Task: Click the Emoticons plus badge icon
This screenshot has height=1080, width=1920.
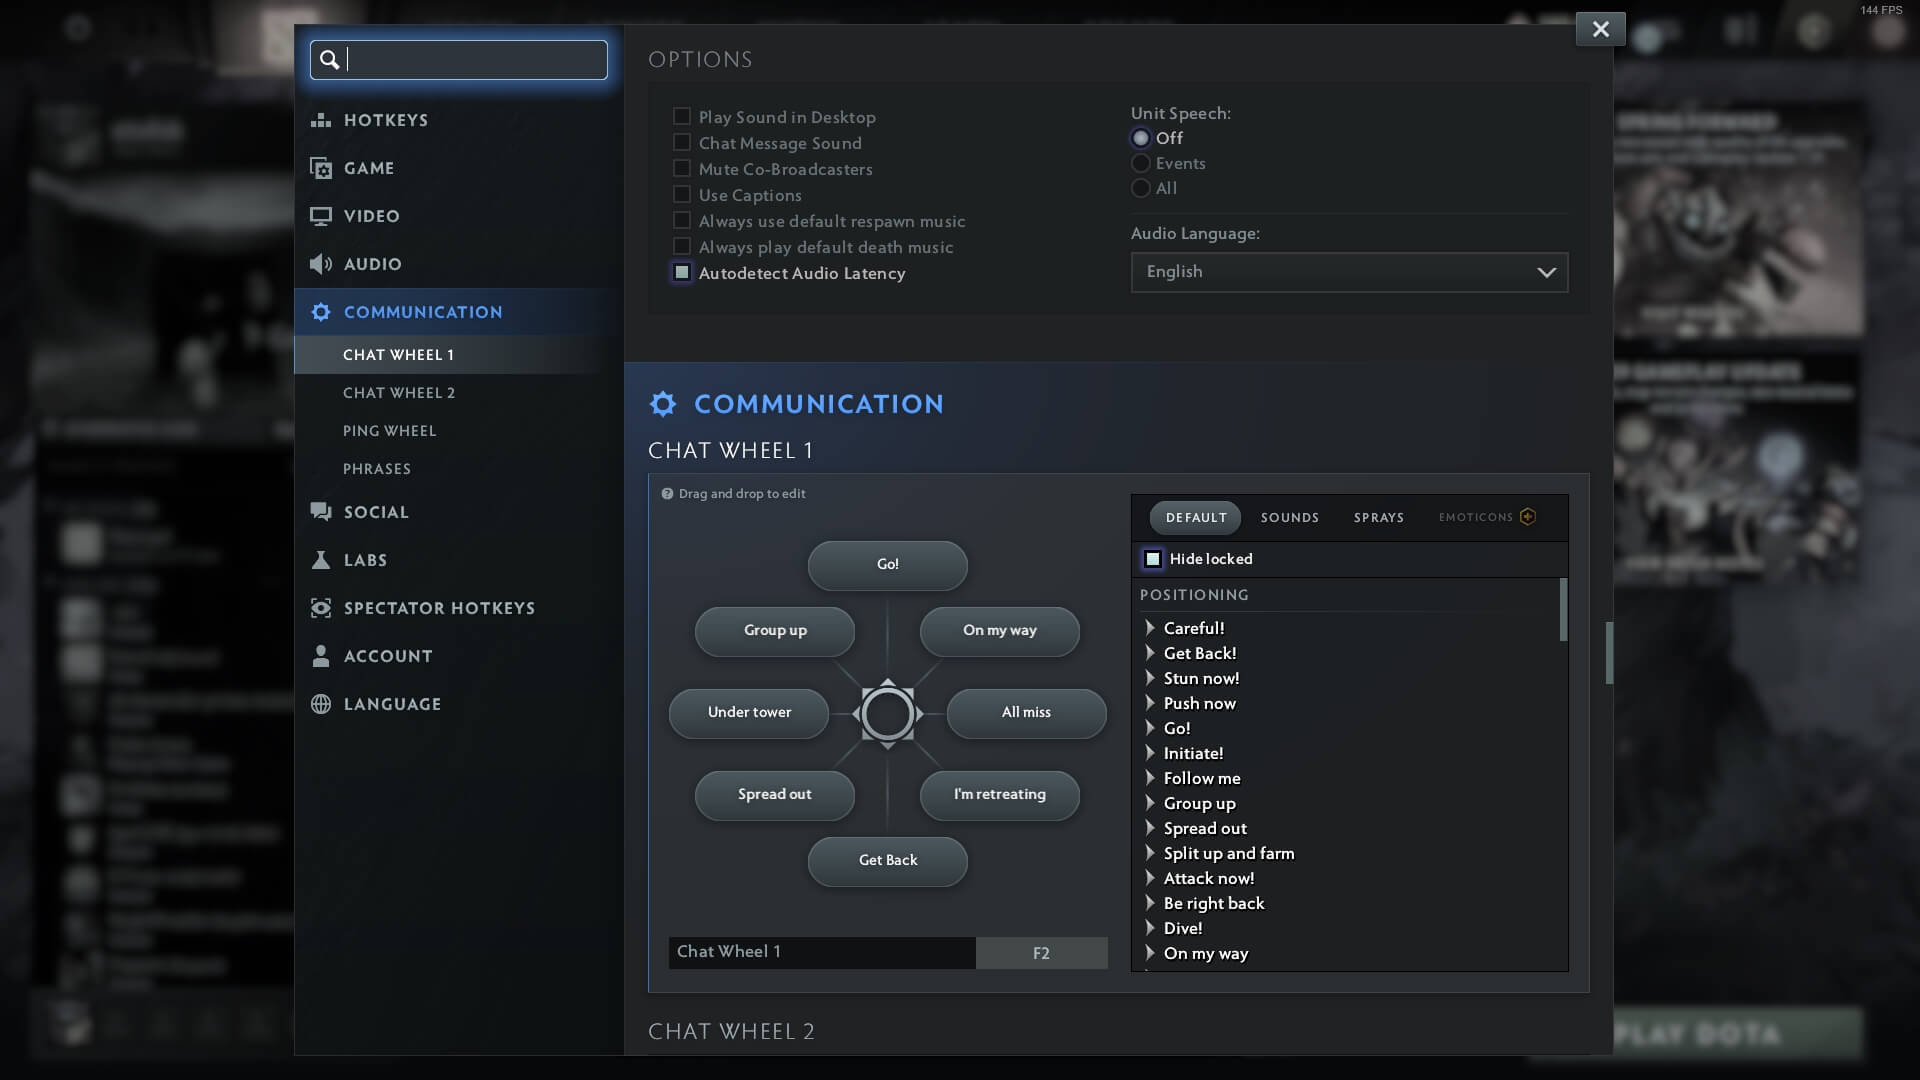Action: (x=1528, y=517)
